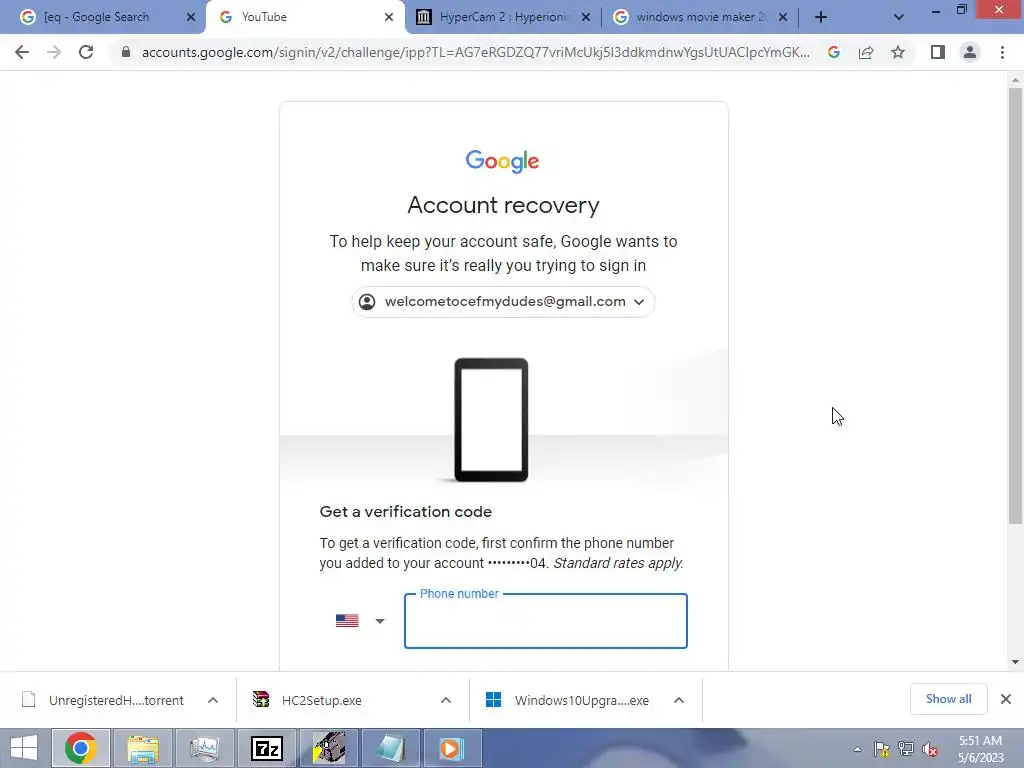Image resolution: width=1024 pixels, height=768 pixels.
Task: Close the [eq - Google Search tab
Action: [x=191, y=17]
